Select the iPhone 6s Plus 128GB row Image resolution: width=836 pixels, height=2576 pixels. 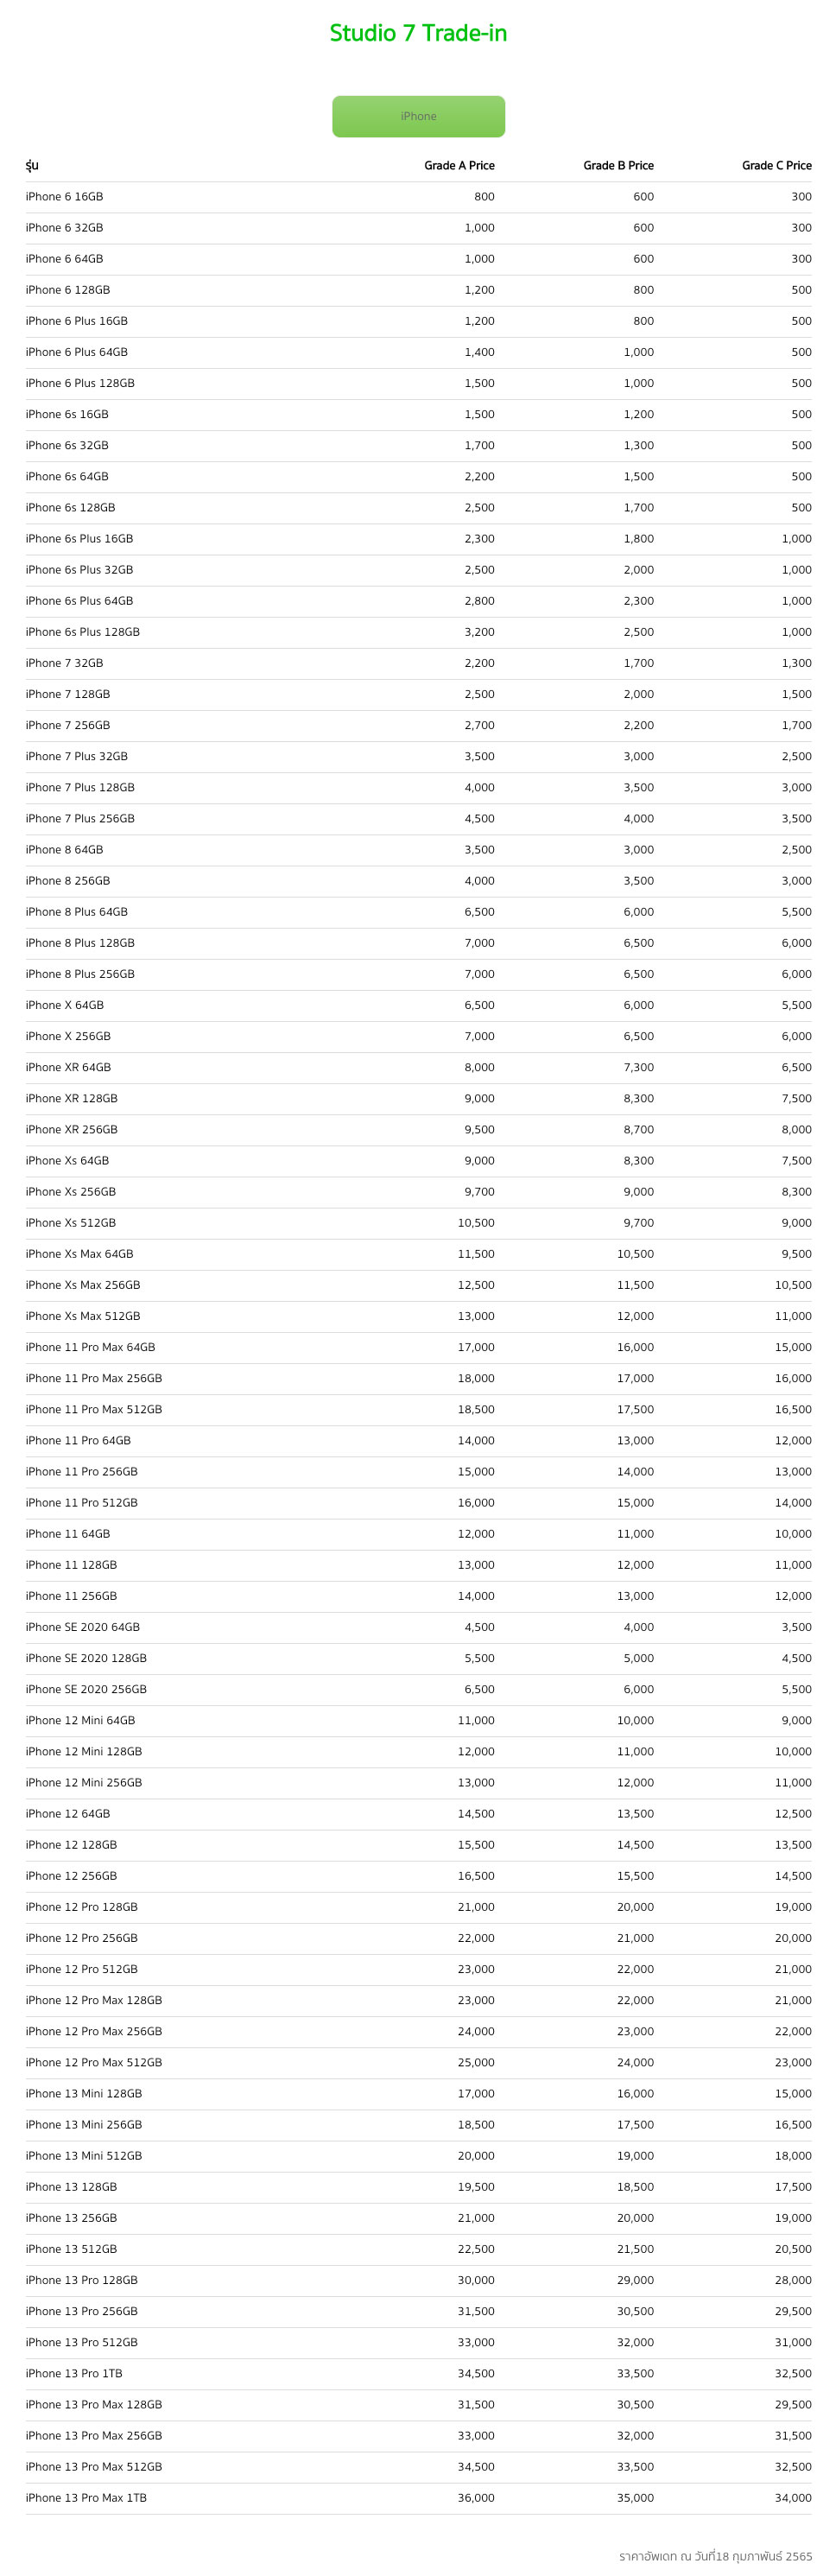(418, 632)
